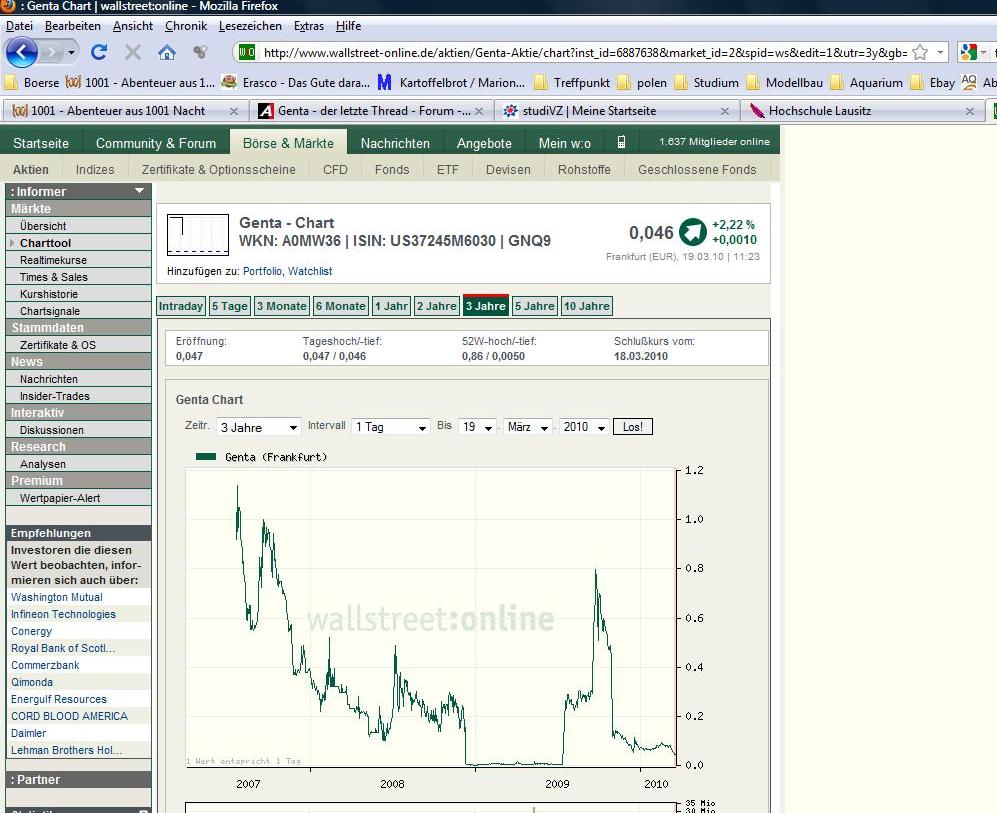The height and width of the screenshot is (813, 997).
Task: Close the studiVZ tab
Action: (x=725, y=111)
